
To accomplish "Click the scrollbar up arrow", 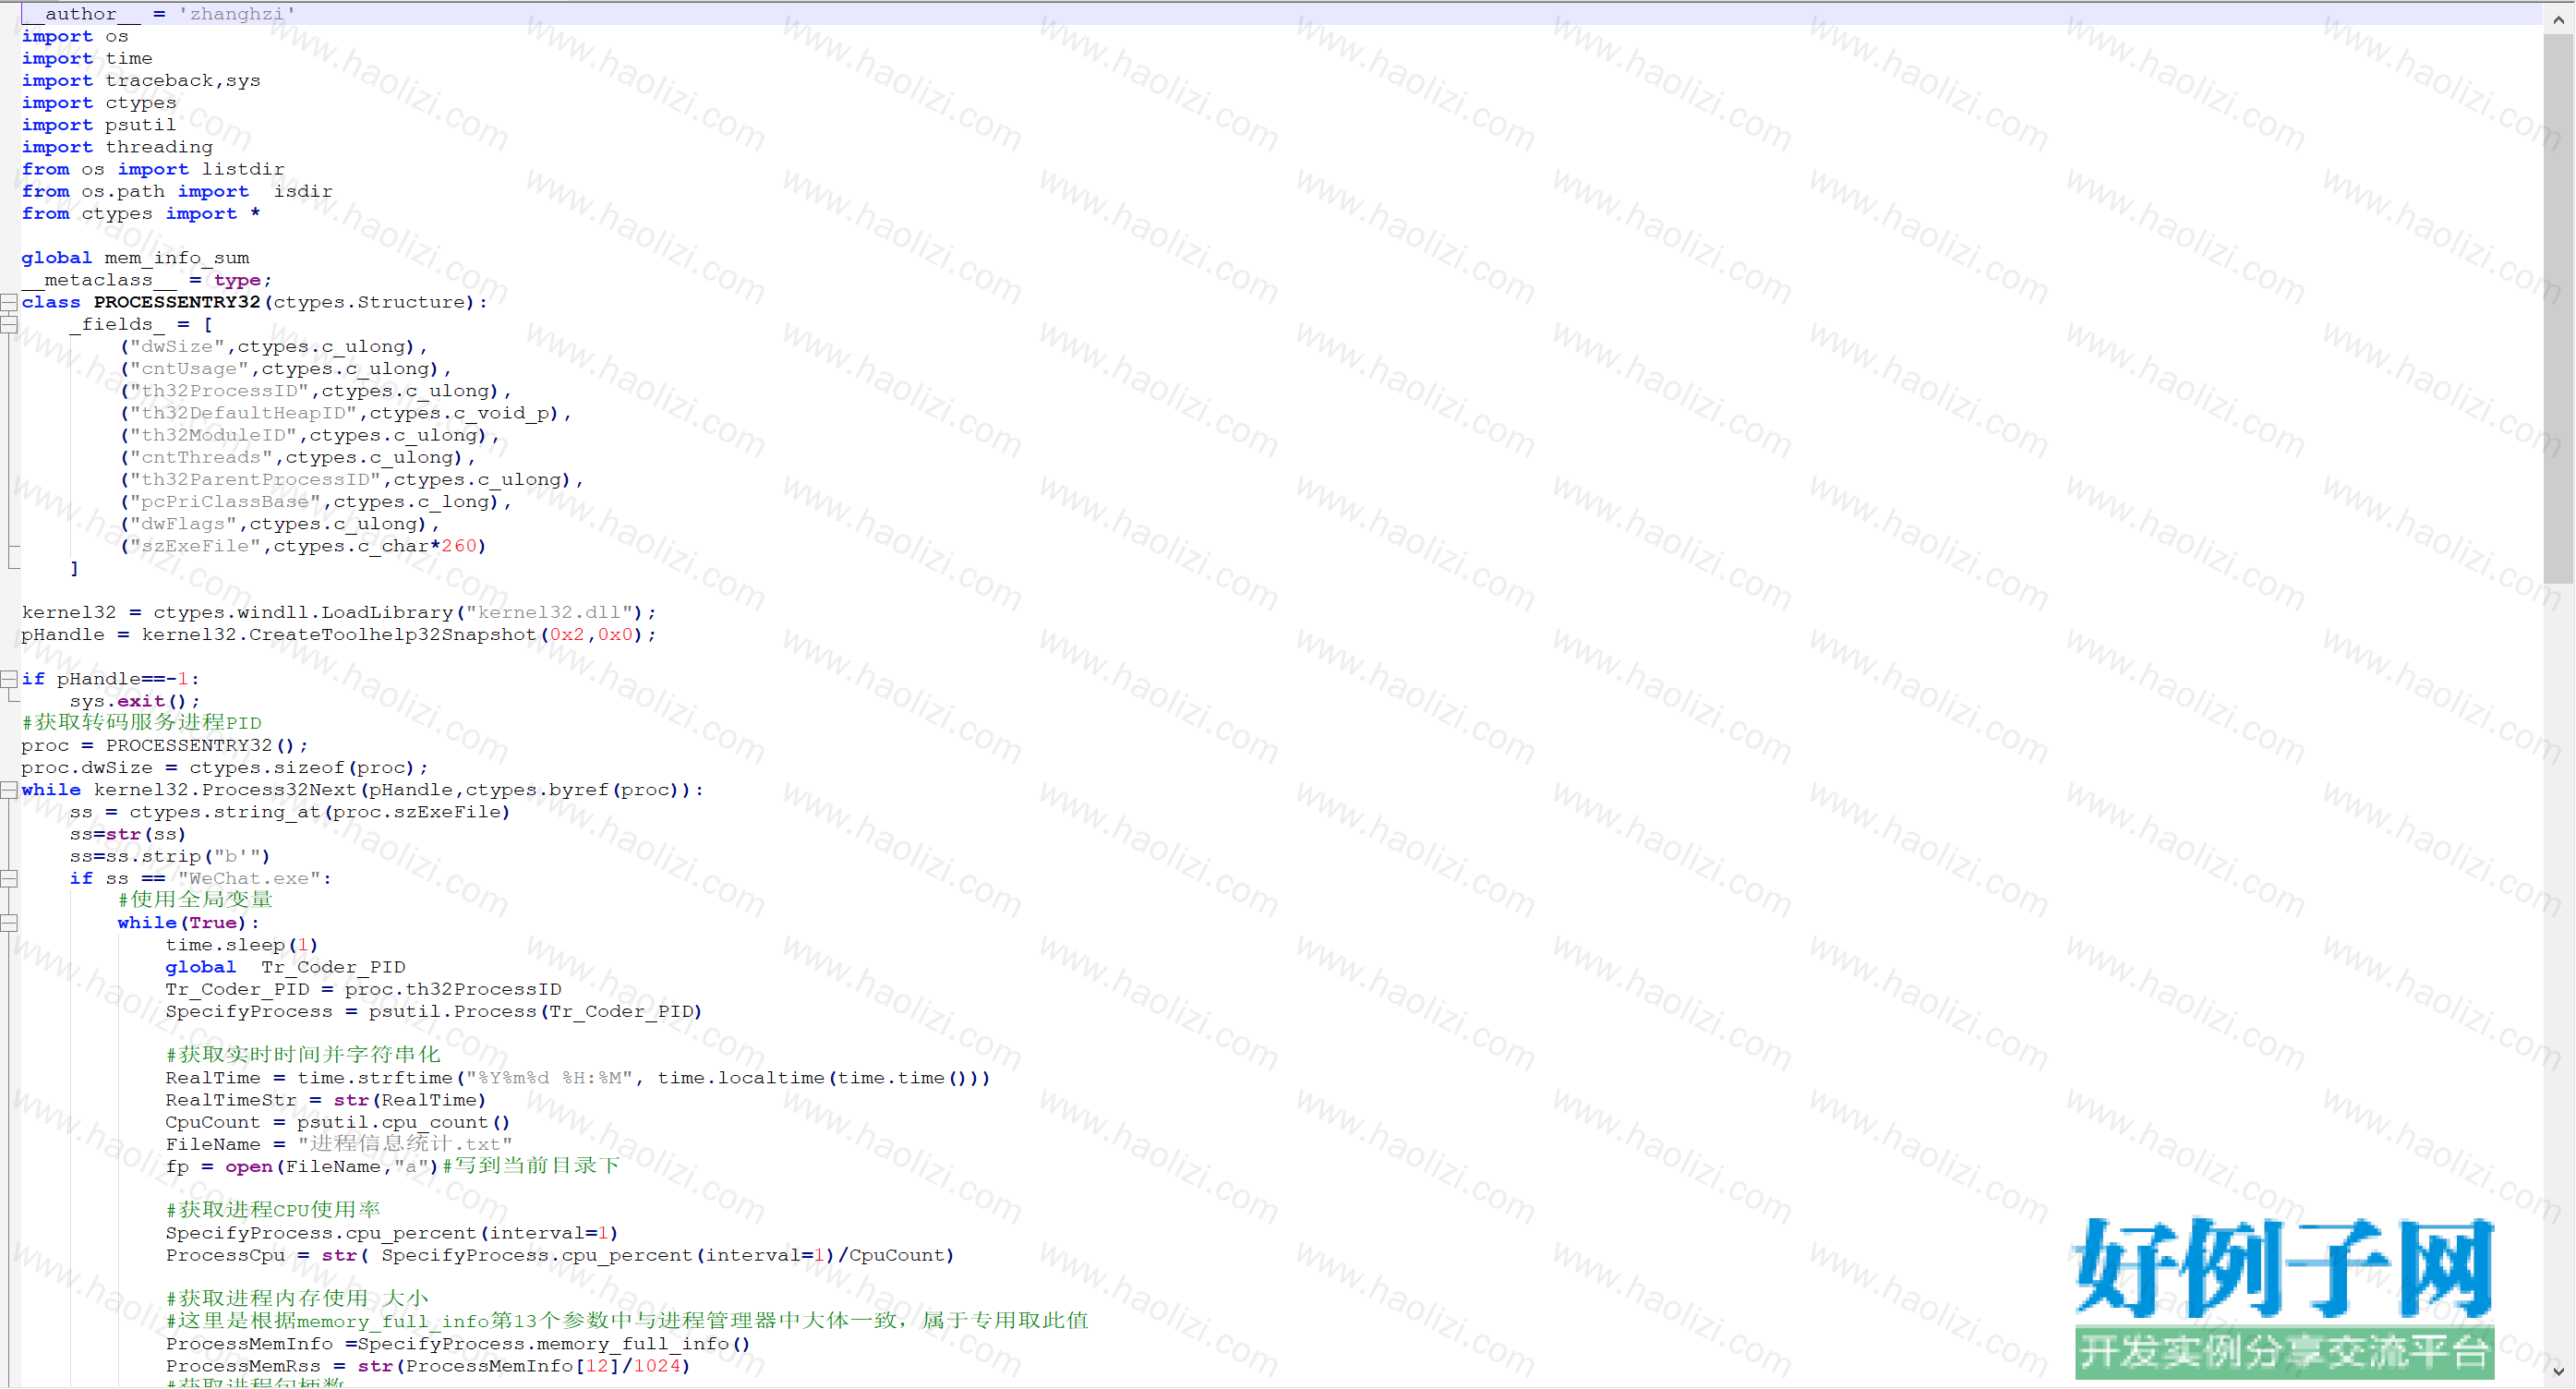I will [2558, 19].
